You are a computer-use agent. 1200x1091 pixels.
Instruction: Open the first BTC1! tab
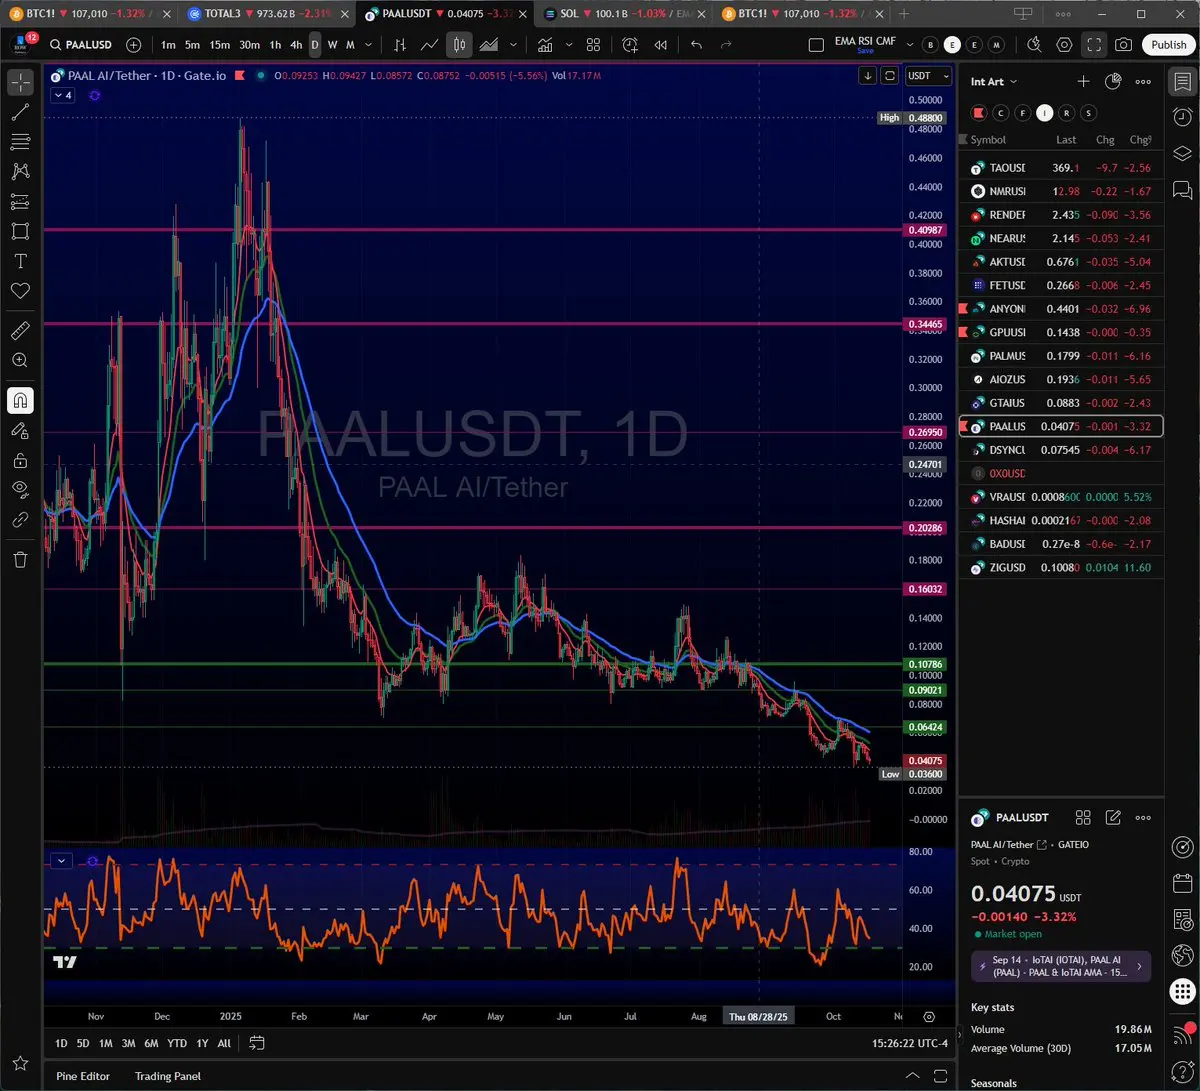88,14
